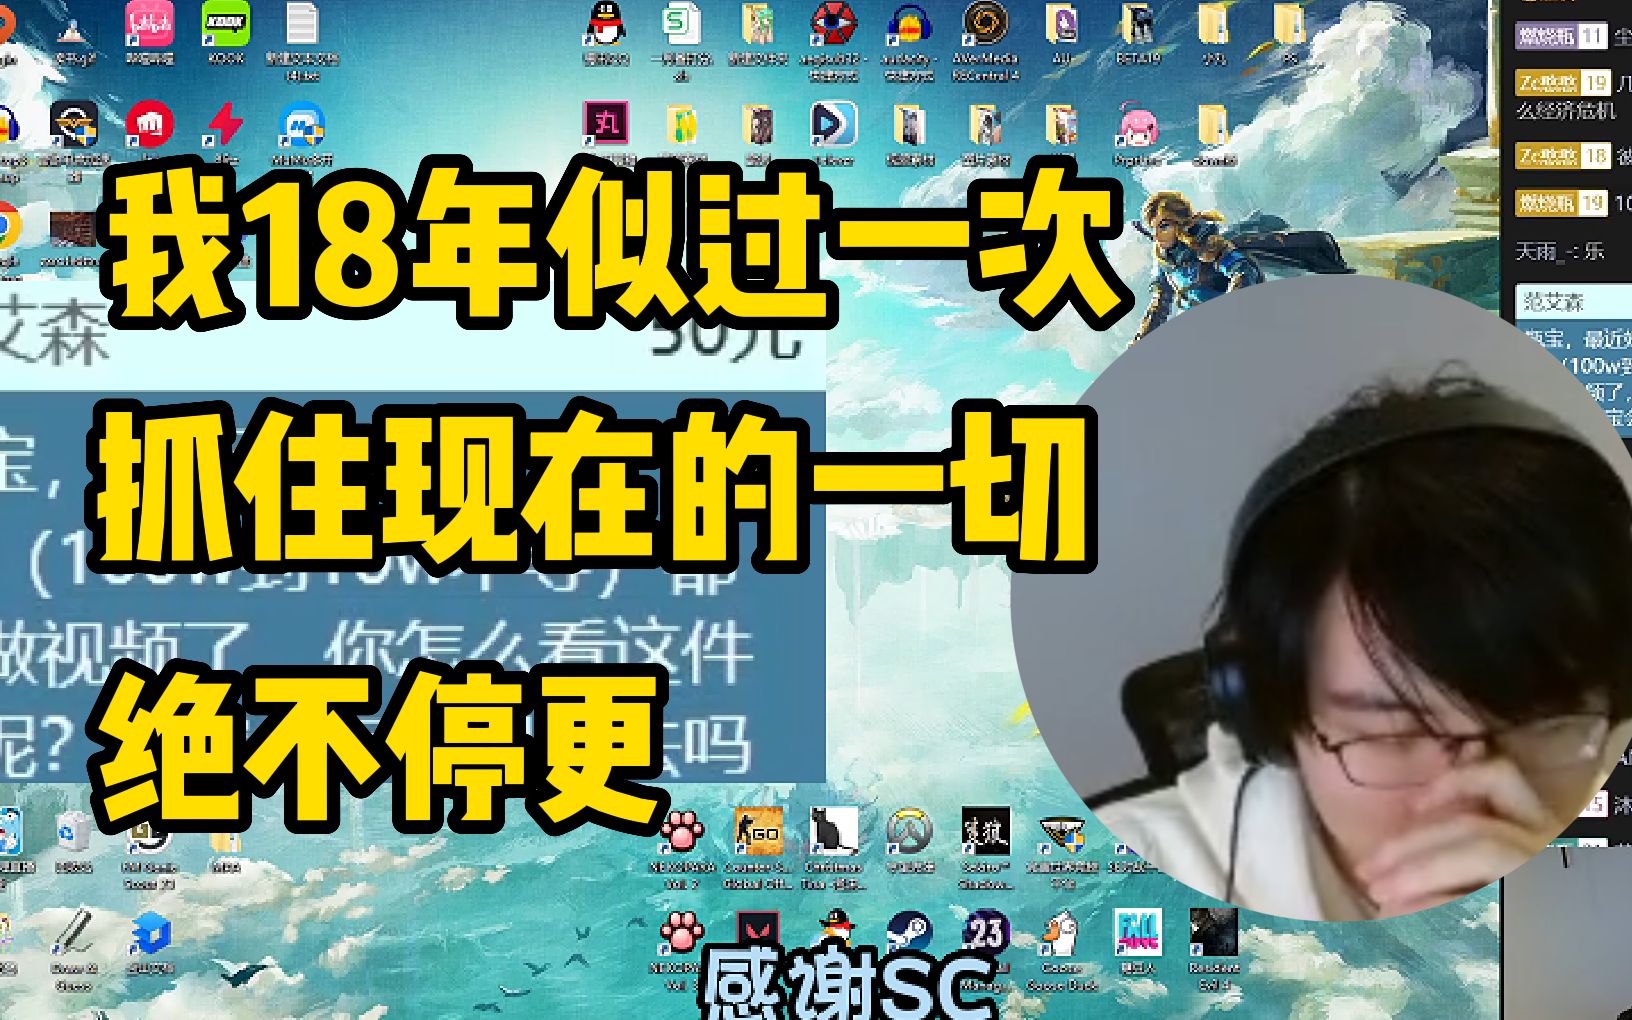Image resolution: width=1632 pixels, height=1020 pixels.
Task: Launch the red fist app shortcut
Action: (150, 127)
